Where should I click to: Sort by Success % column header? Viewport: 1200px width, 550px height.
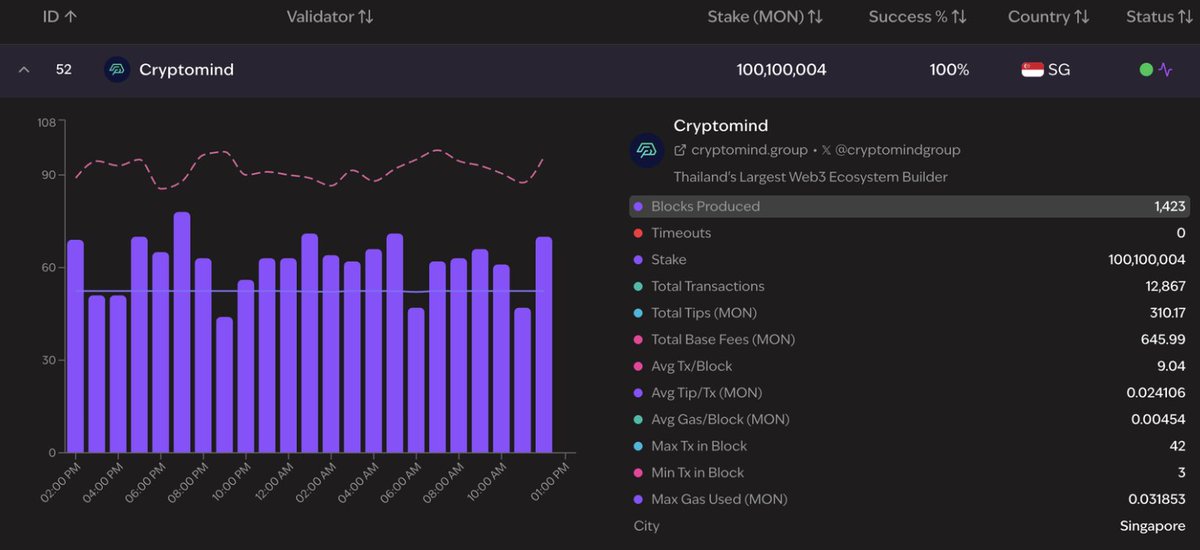click(917, 16)
